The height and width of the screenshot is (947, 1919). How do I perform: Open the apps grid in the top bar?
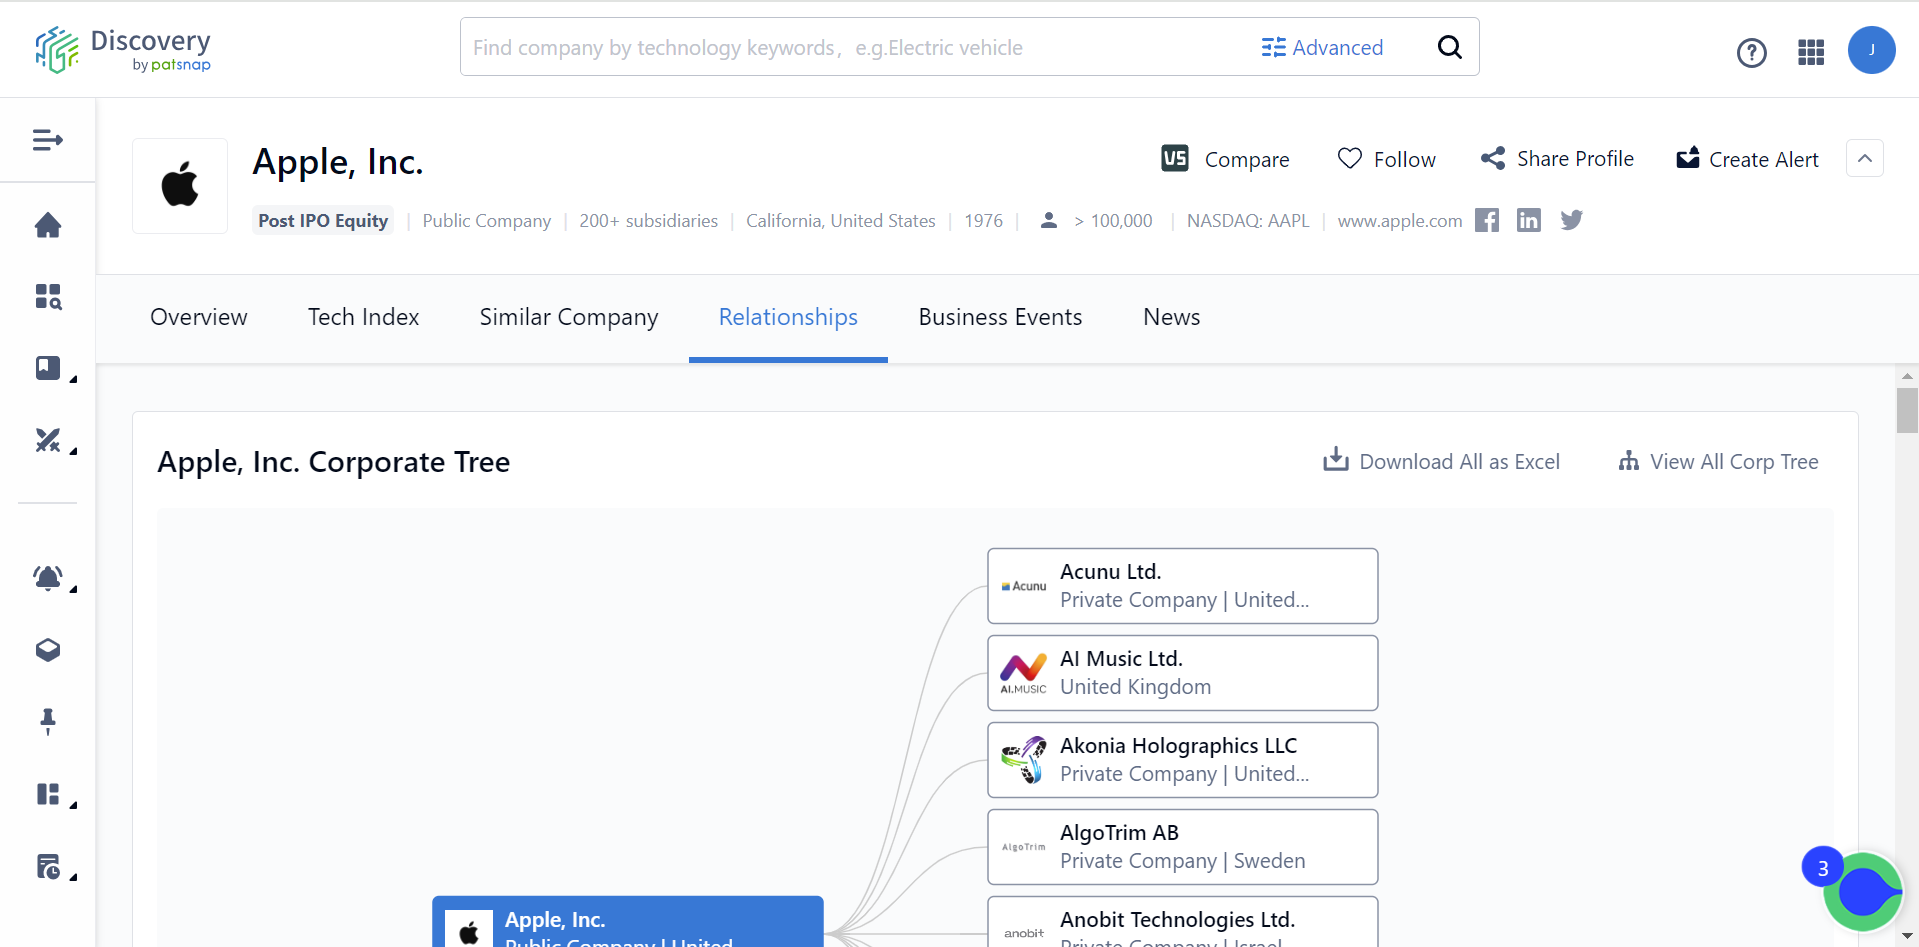click(x=1810, y=52)
